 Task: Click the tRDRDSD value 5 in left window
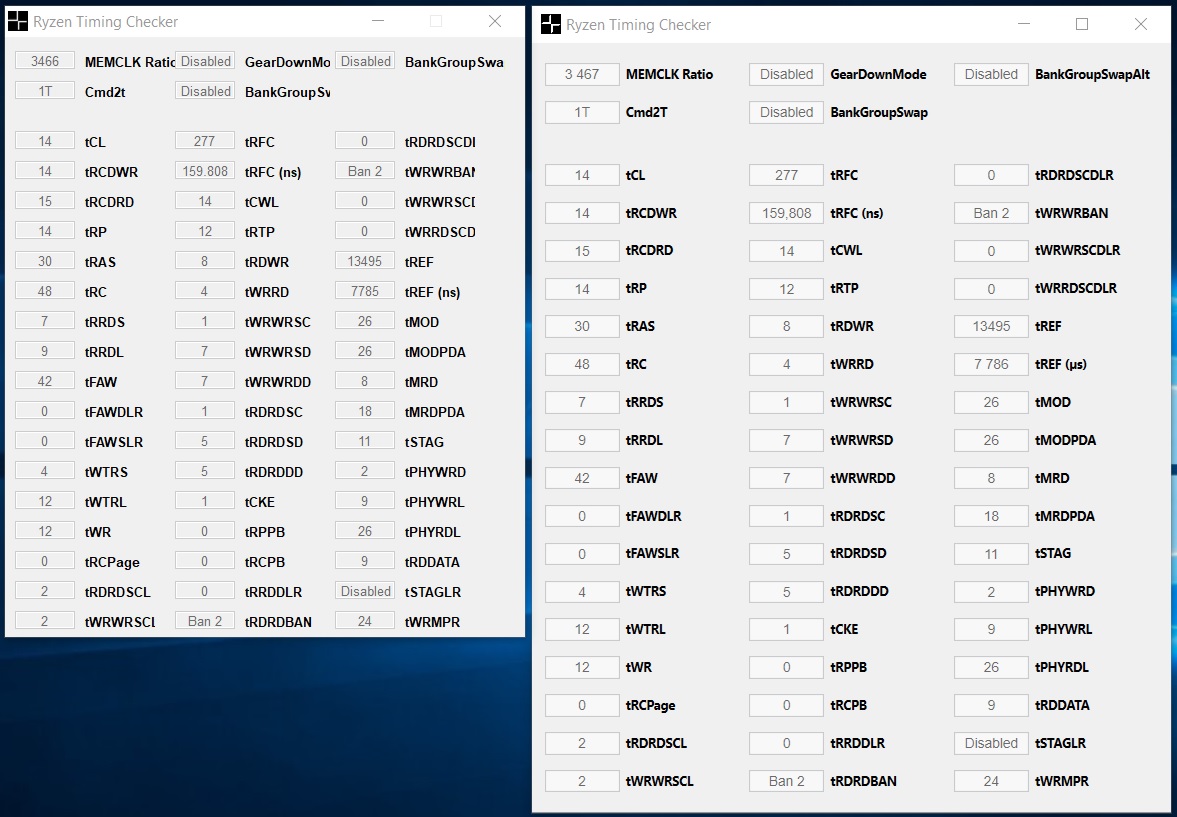pyautogui.click(x=205, y=442)
